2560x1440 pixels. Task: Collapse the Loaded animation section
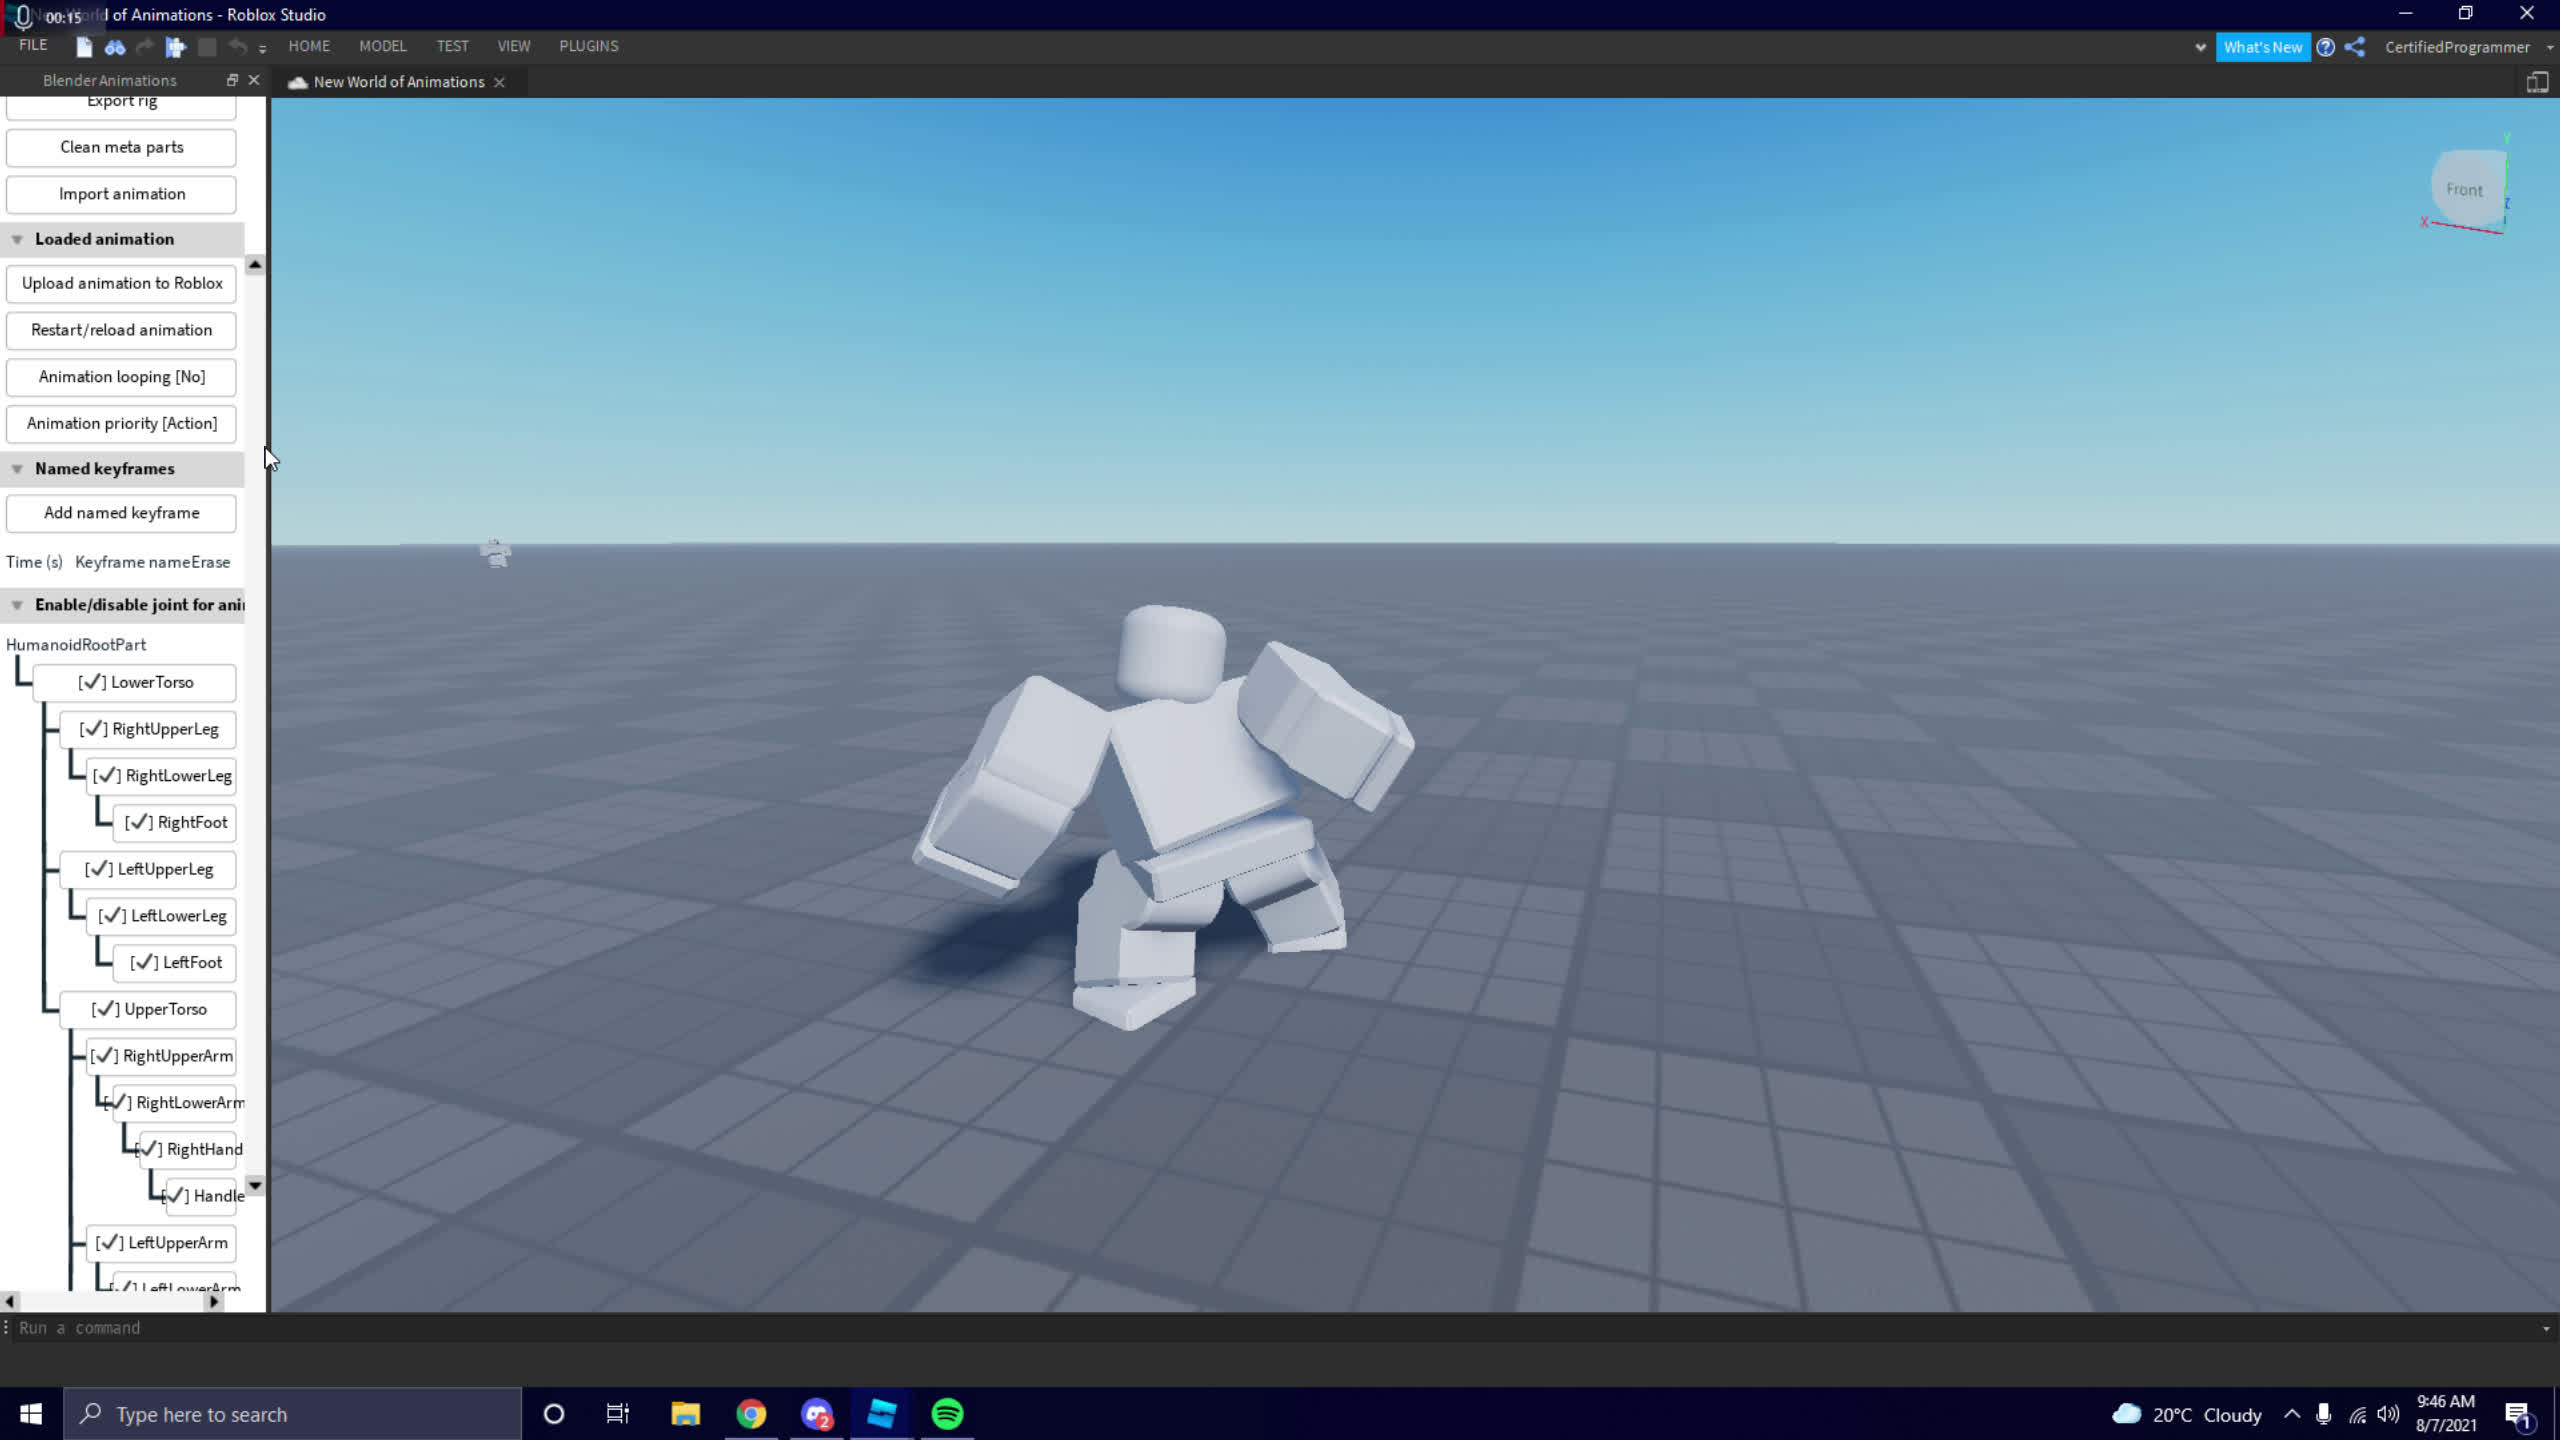(17, 239)
